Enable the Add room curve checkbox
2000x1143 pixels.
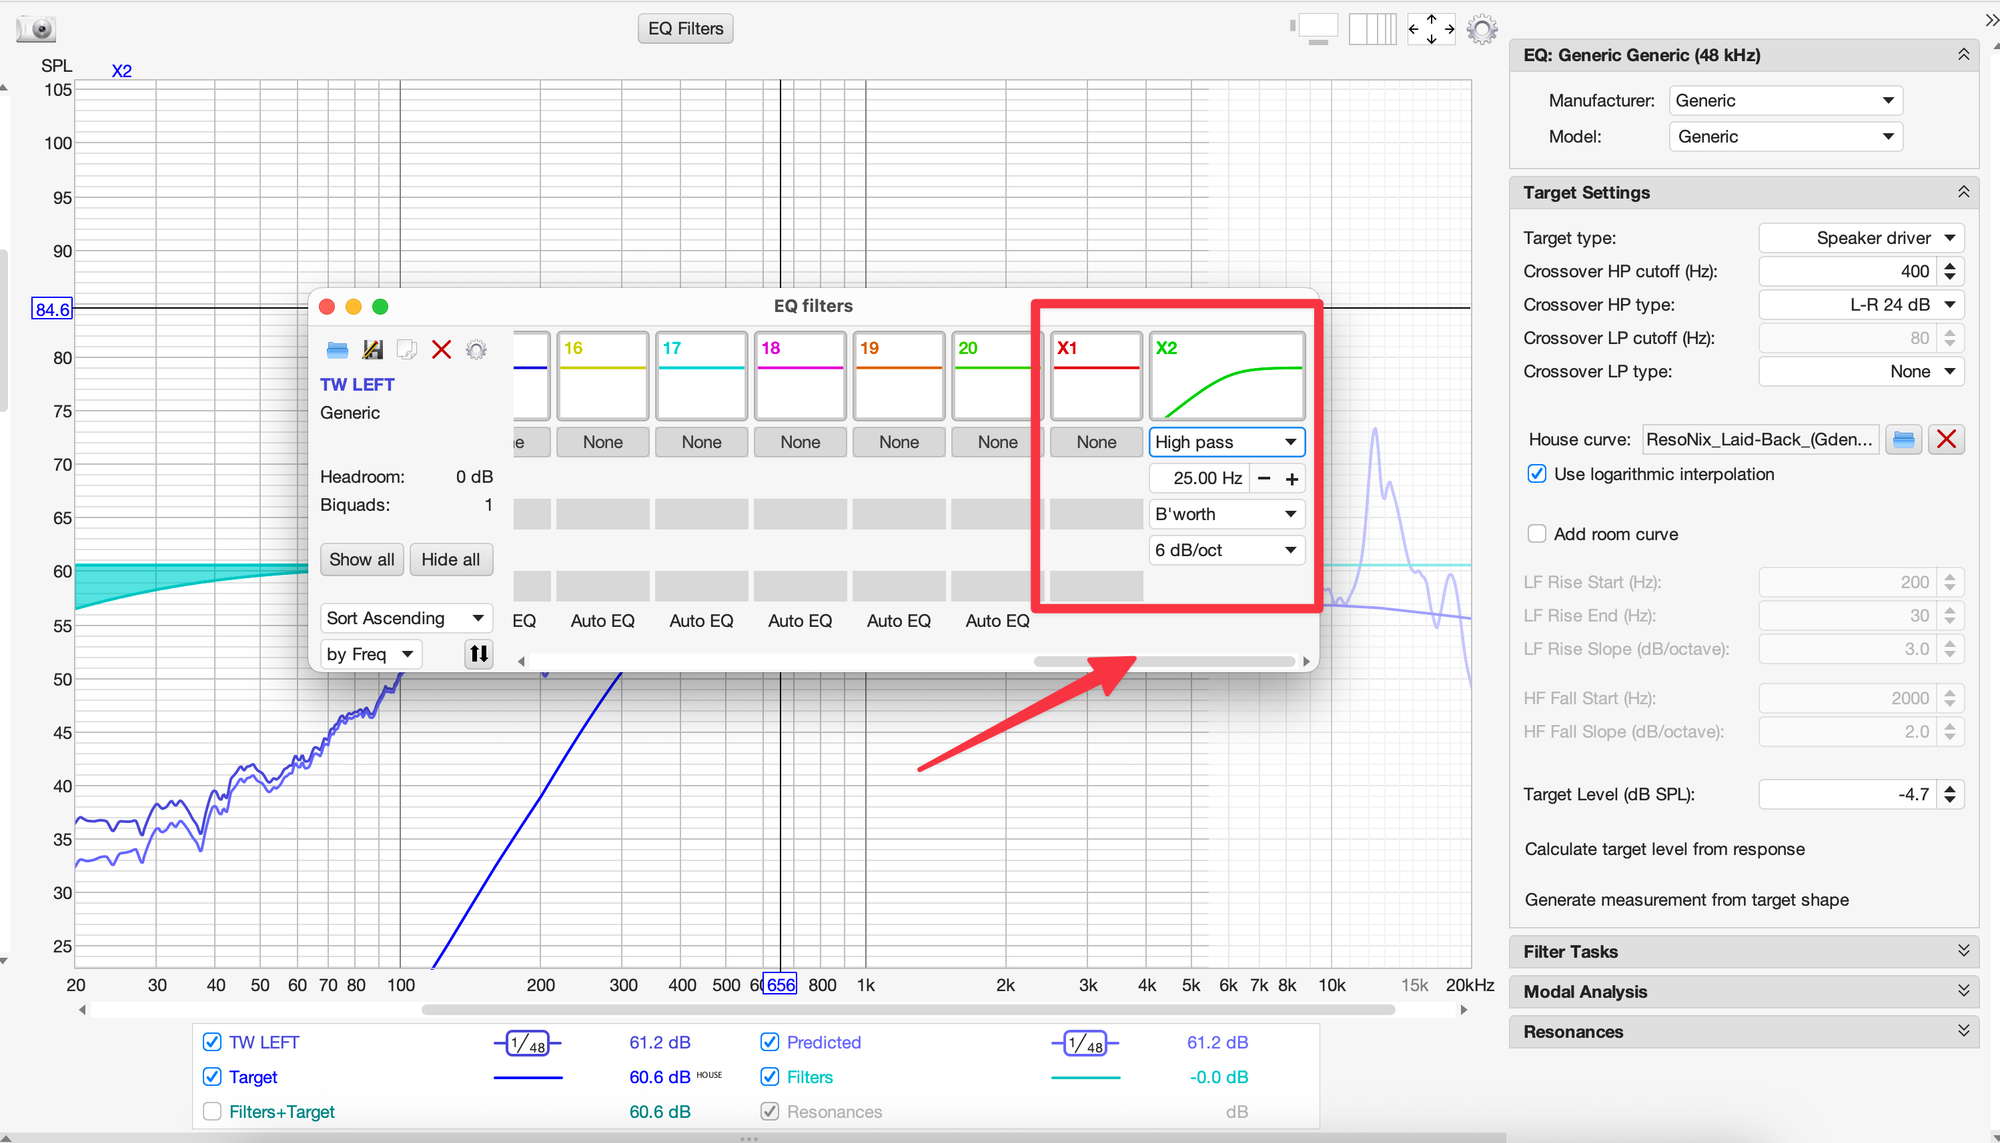coord(1537,534)
